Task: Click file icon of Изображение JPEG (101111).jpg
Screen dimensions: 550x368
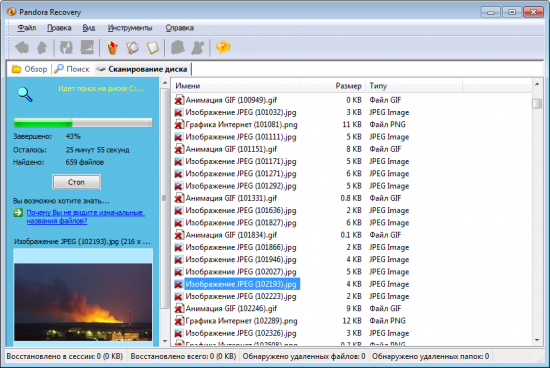Action: point(179,137)
